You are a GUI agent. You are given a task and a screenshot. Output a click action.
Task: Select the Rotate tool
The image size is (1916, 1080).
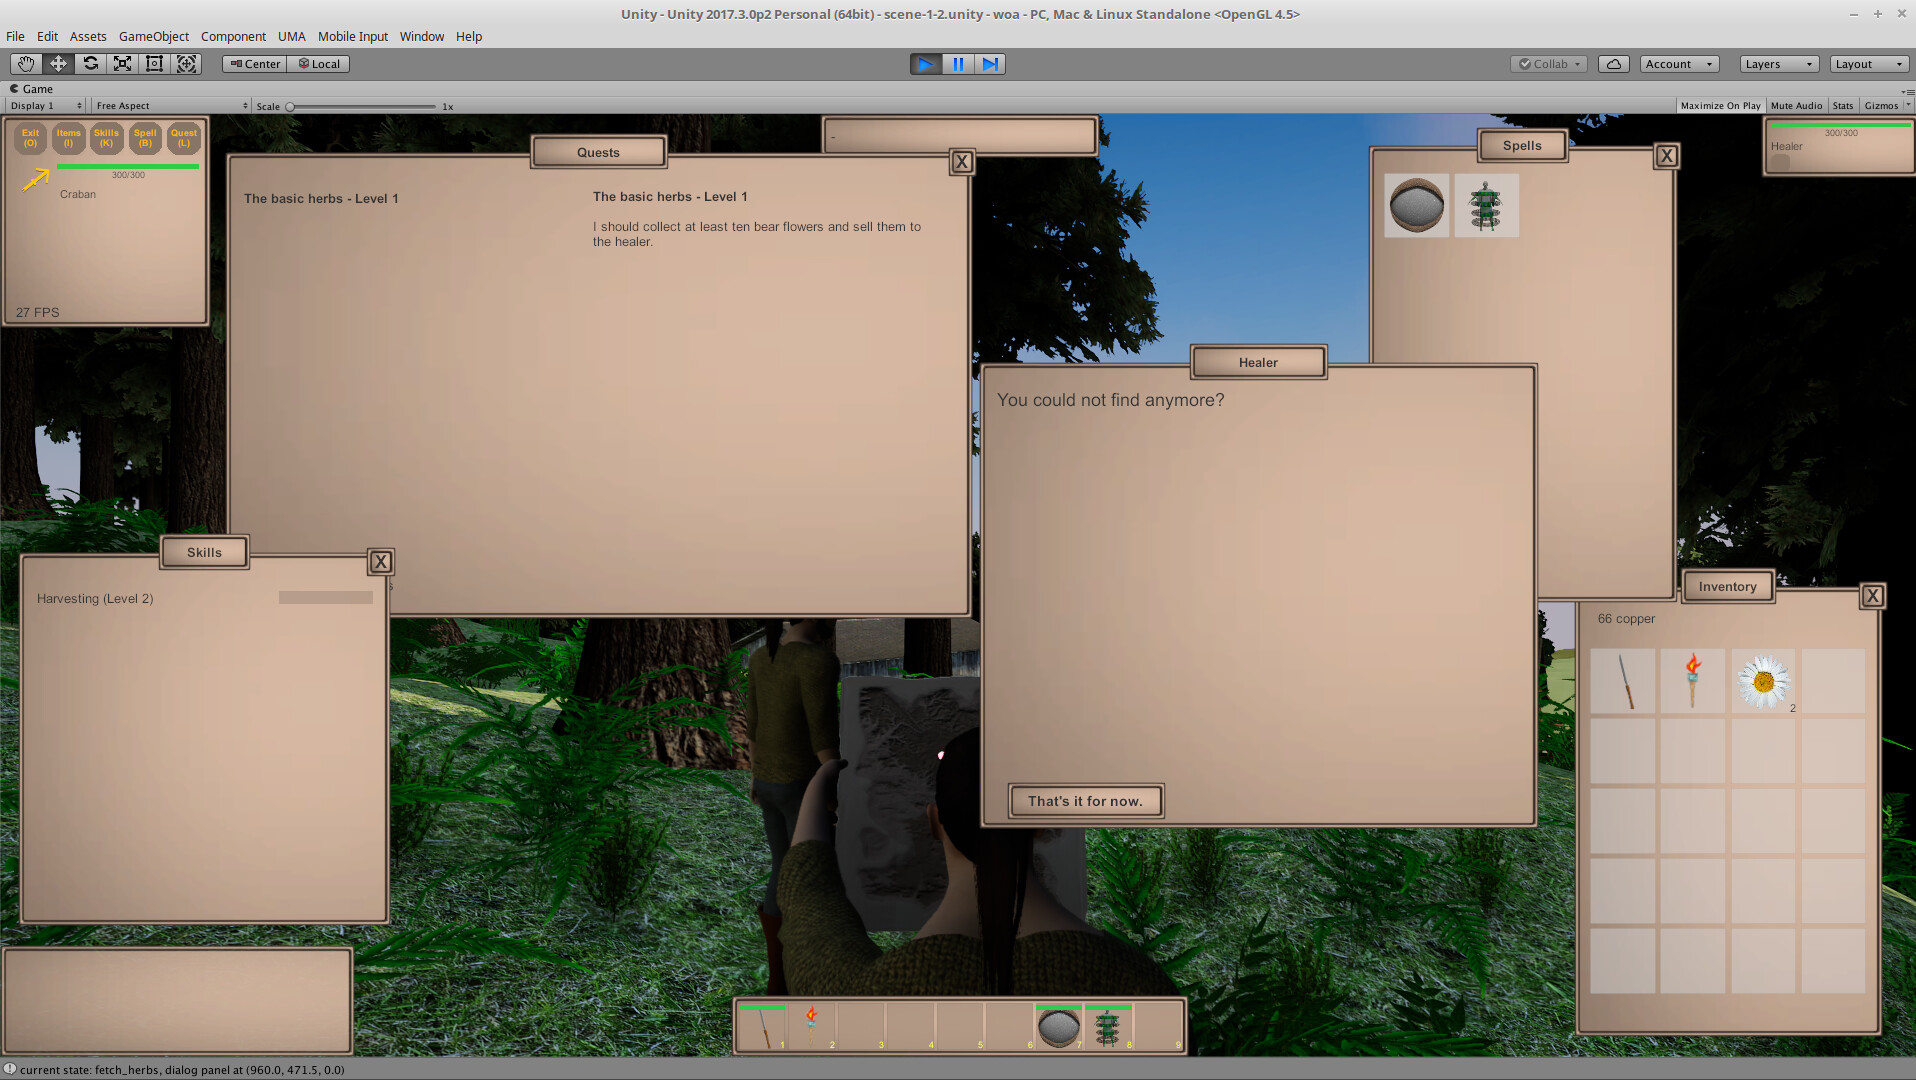pos(90,63)
